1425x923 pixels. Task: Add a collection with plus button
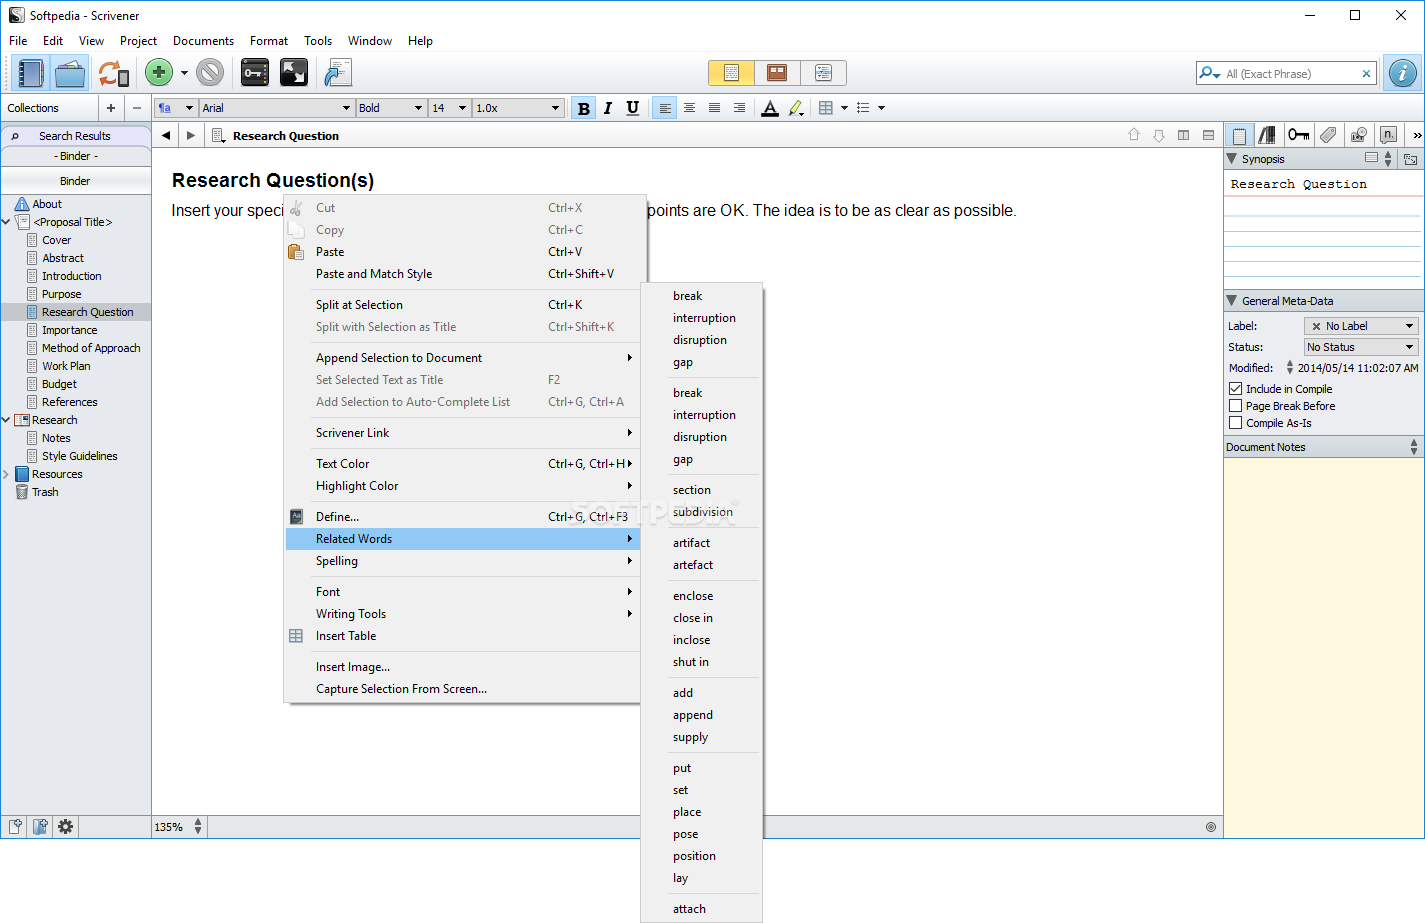pyautogui.click(x=111, y=108)
